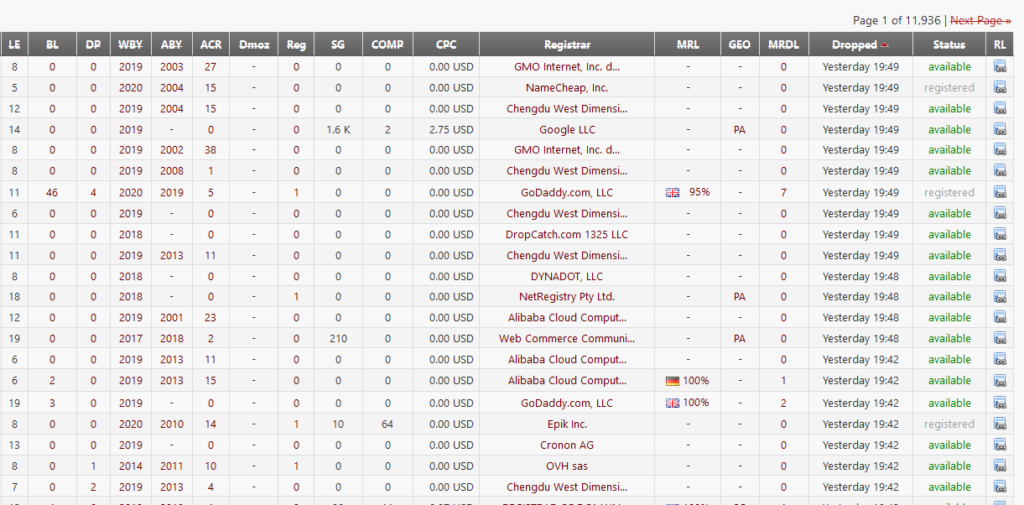Click the BL column header
The image size is (1024, 505).
click(x=51, y=44)
